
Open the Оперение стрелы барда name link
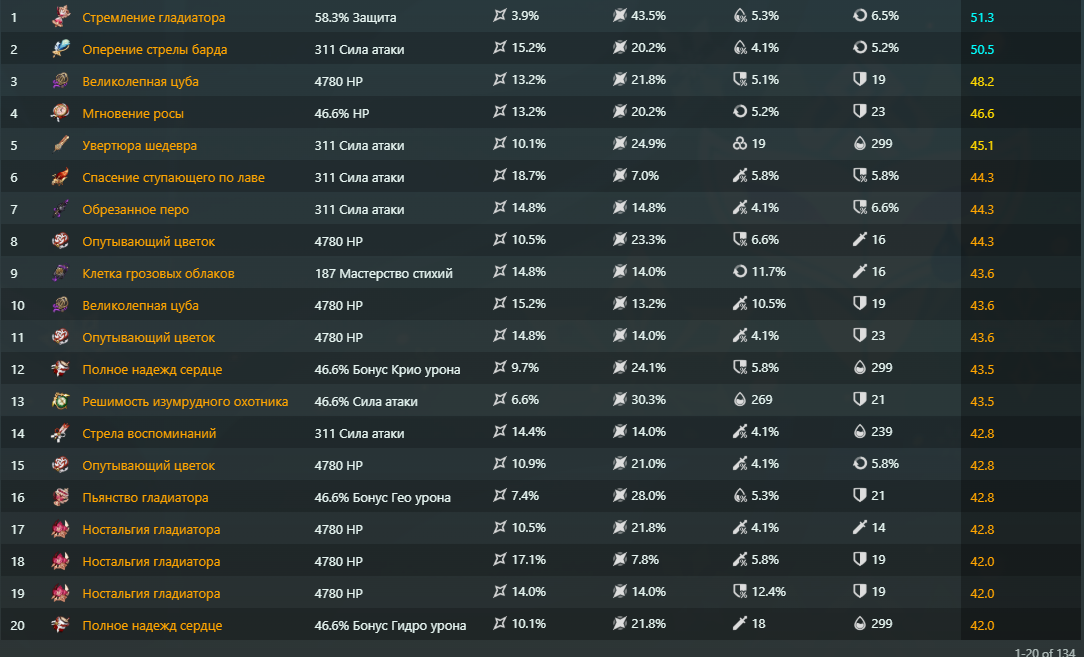pyautogui.click(x=154, y=49)
